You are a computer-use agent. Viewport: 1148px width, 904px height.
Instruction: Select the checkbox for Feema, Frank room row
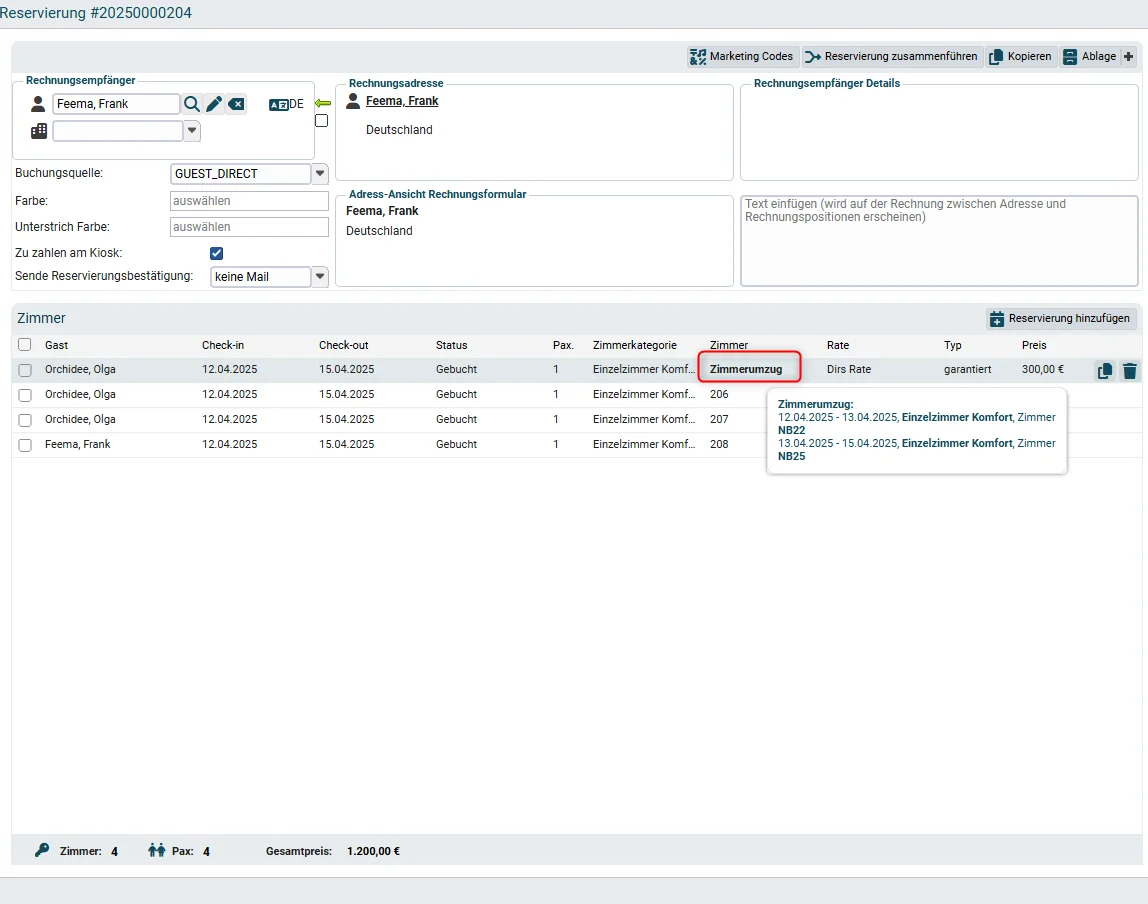(x=25, y=444)
